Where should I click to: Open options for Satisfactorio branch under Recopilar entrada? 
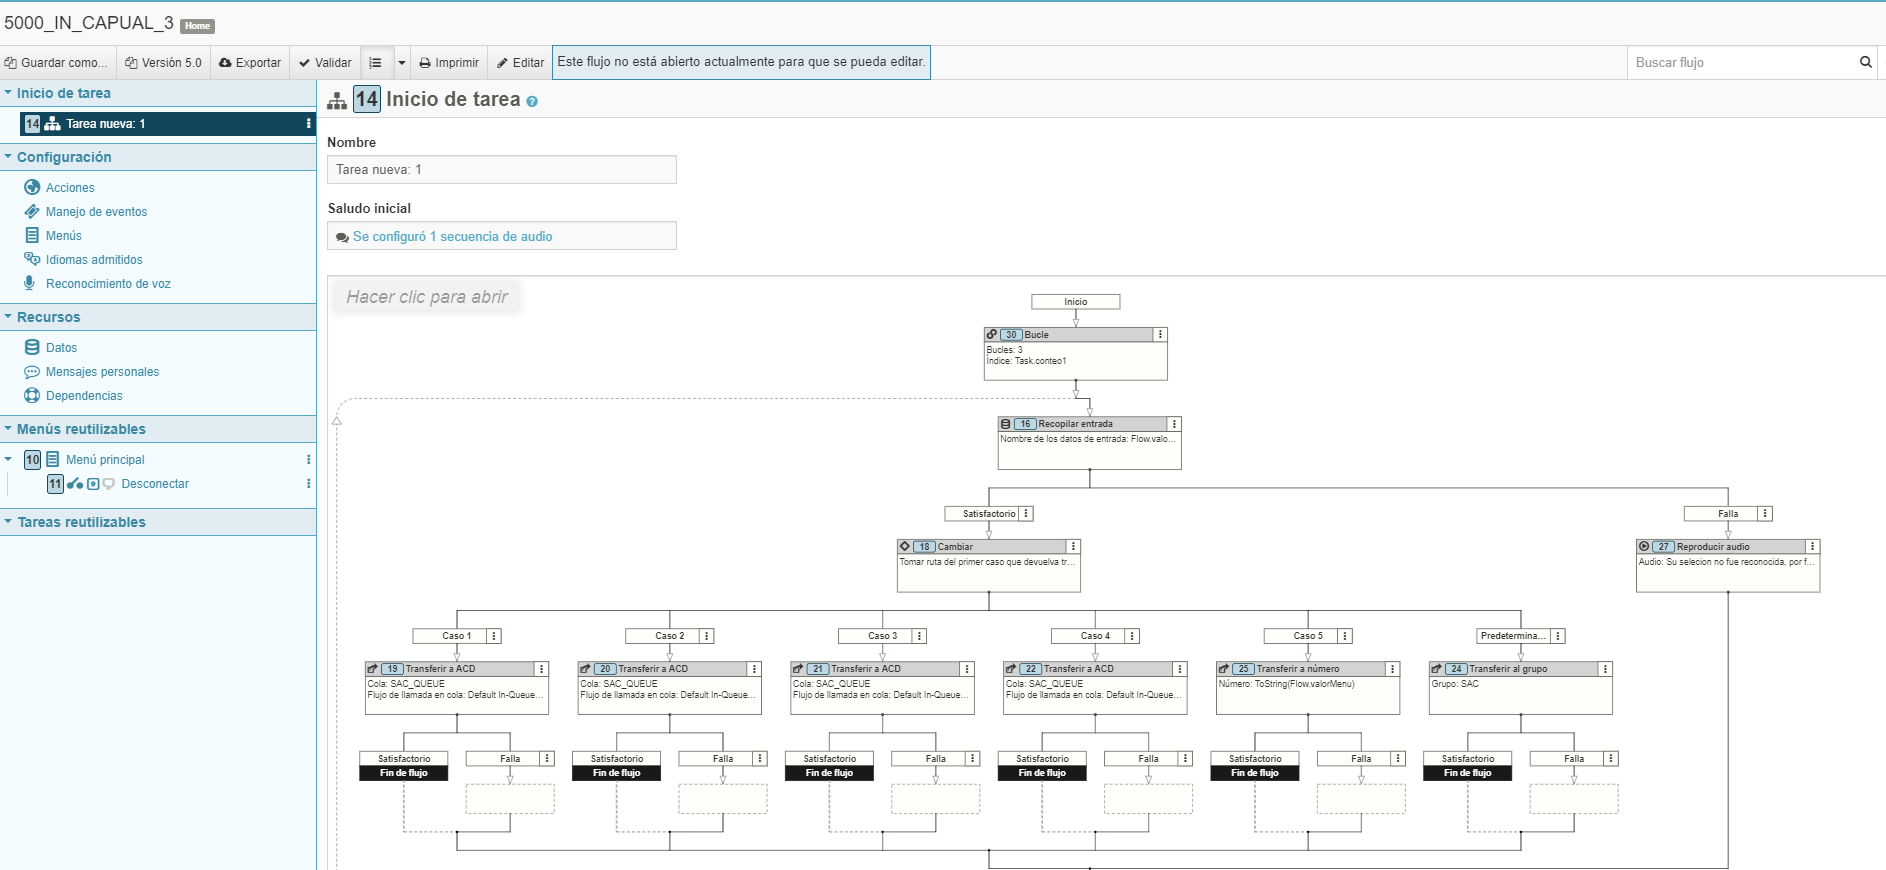point(1026,514)
